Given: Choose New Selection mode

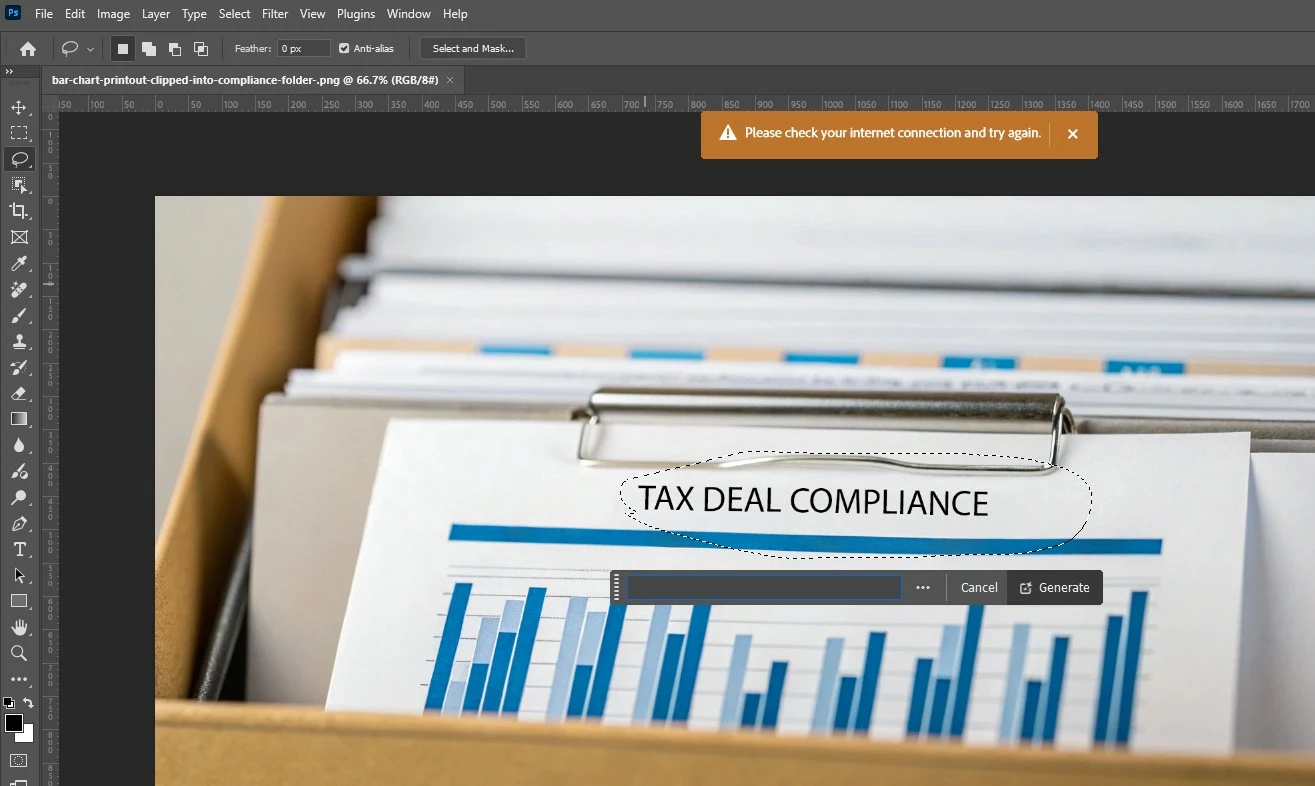Looking at the screenshot, I should (123, 48).
